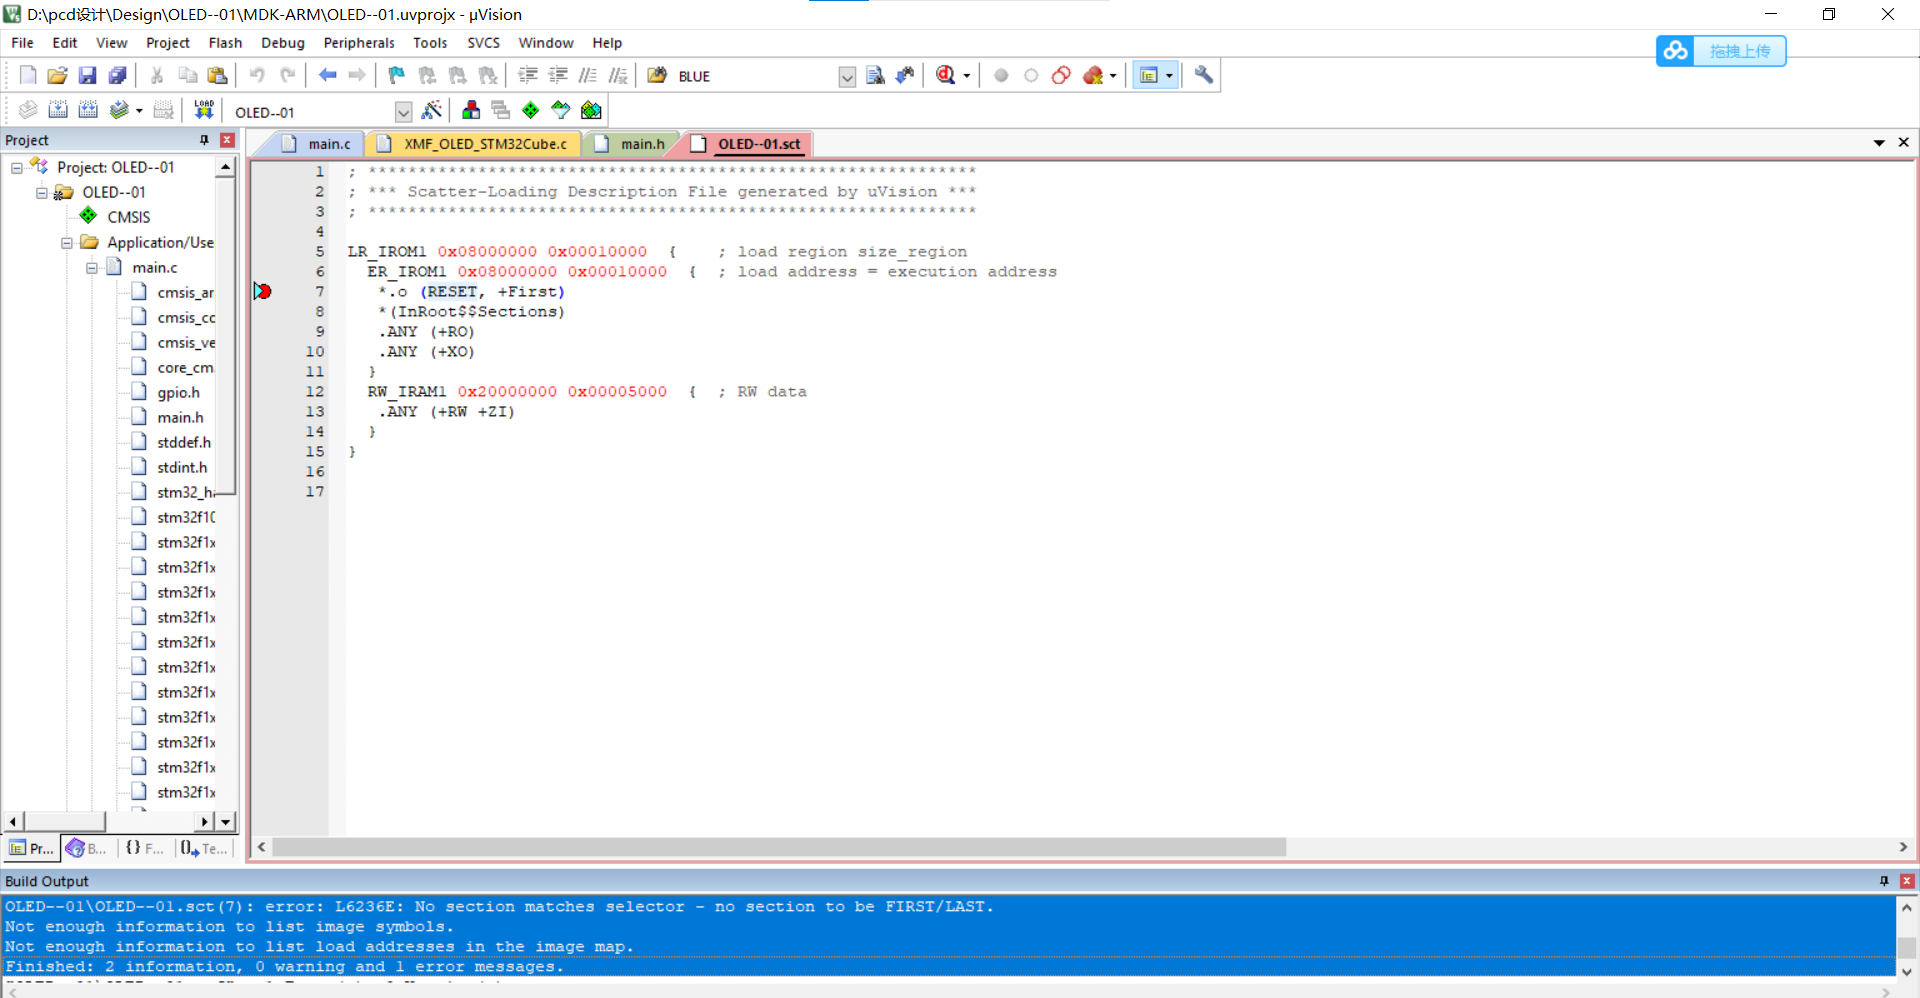Image resolution: width=1920 pixels, height=998 pixels.
Task: Open Find in Files icon next to BLUE
Action: tap(657, 75)
